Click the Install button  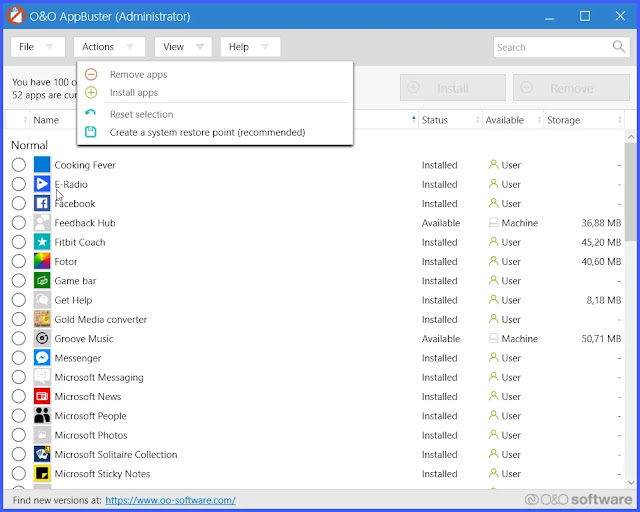click(x=453, y=88)
